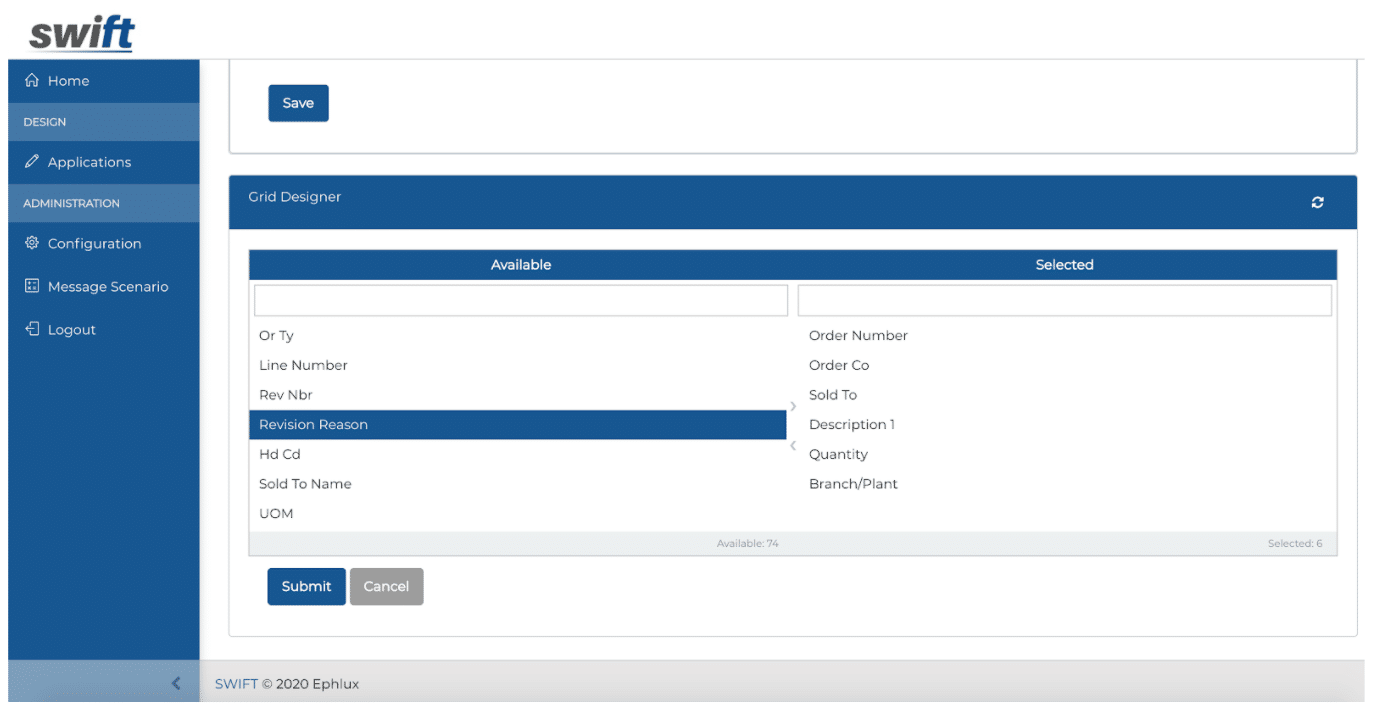Click the Available list filter field
Viewport: 1380px width, 714px height.
(x=520, y=300)
